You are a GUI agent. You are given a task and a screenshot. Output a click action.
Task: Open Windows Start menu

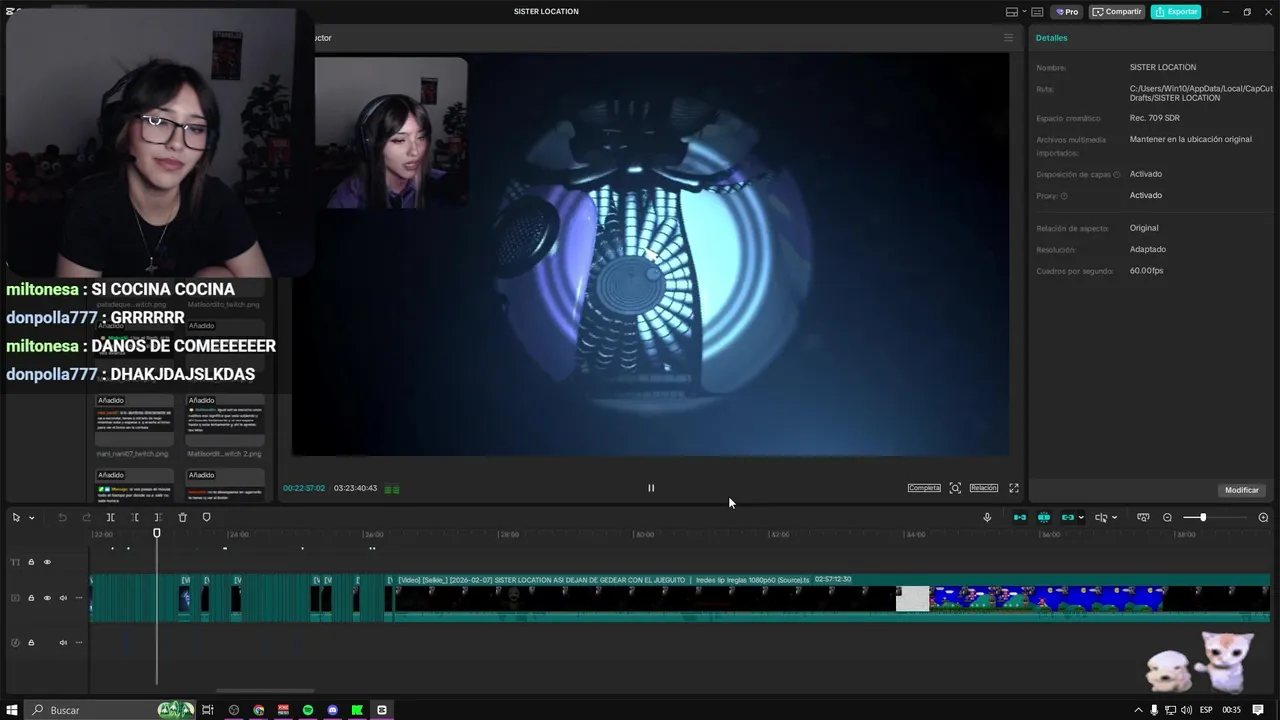pyautogui.click(x=12, y=710)
